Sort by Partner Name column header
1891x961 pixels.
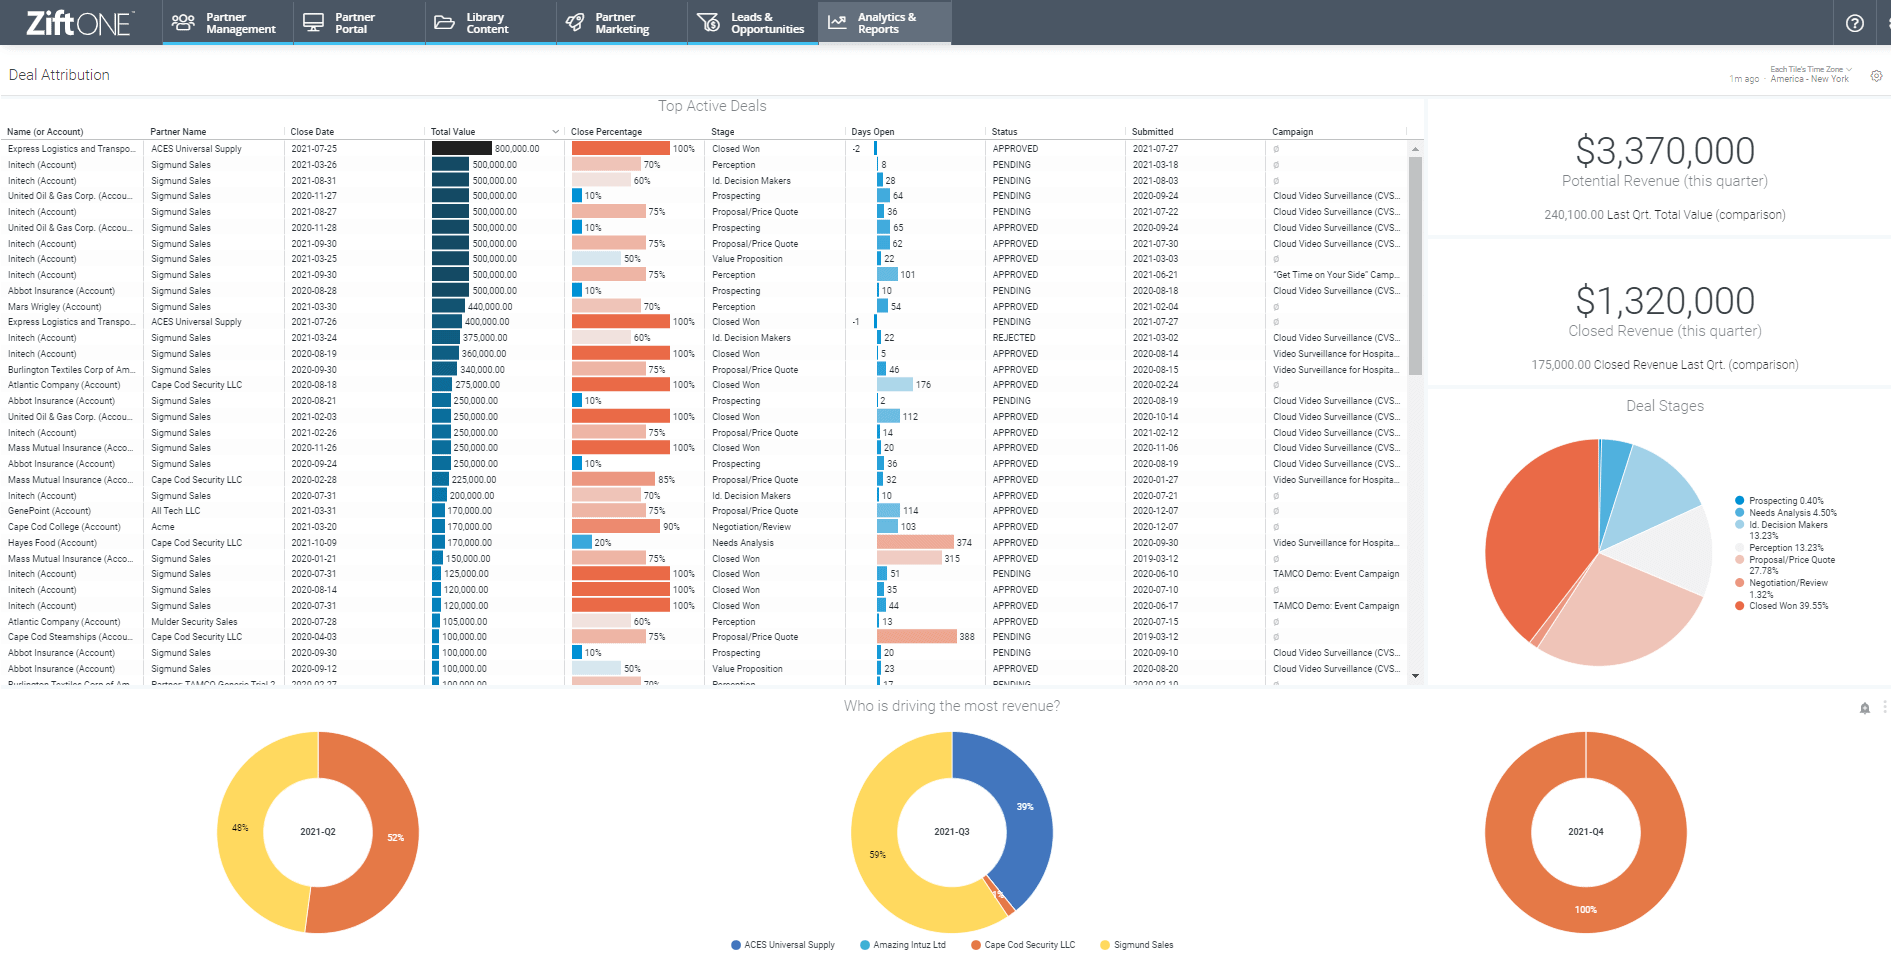178,132
